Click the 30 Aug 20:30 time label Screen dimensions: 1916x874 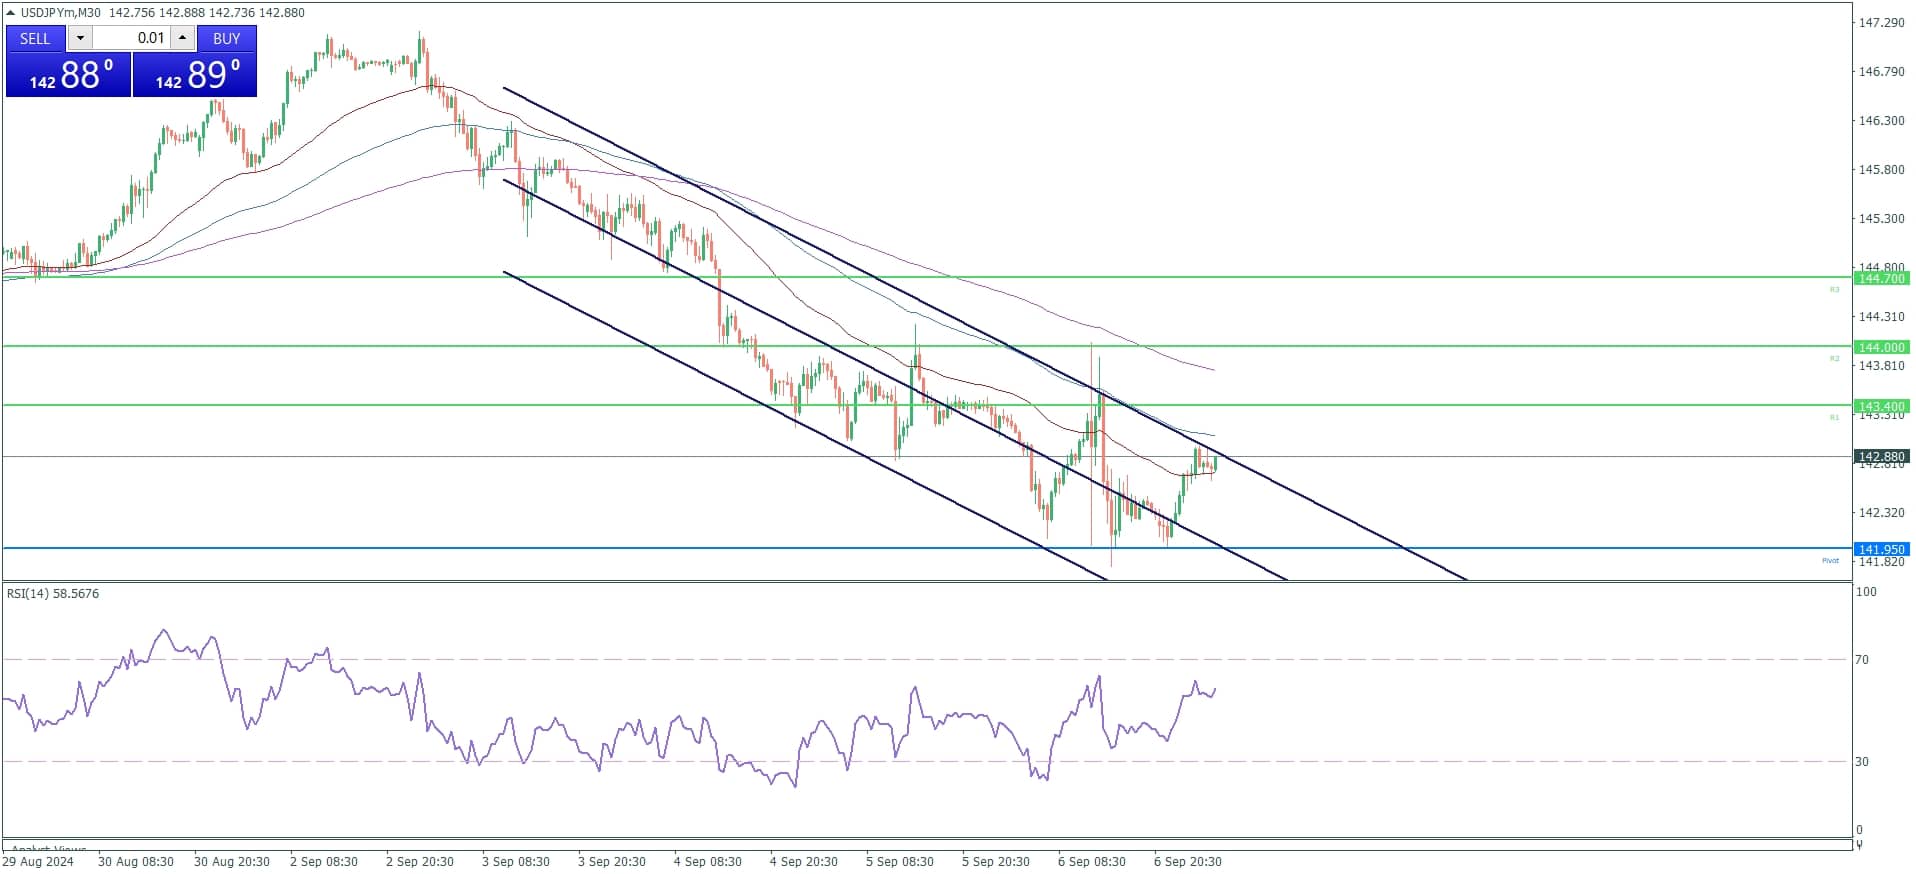[232, 861]
